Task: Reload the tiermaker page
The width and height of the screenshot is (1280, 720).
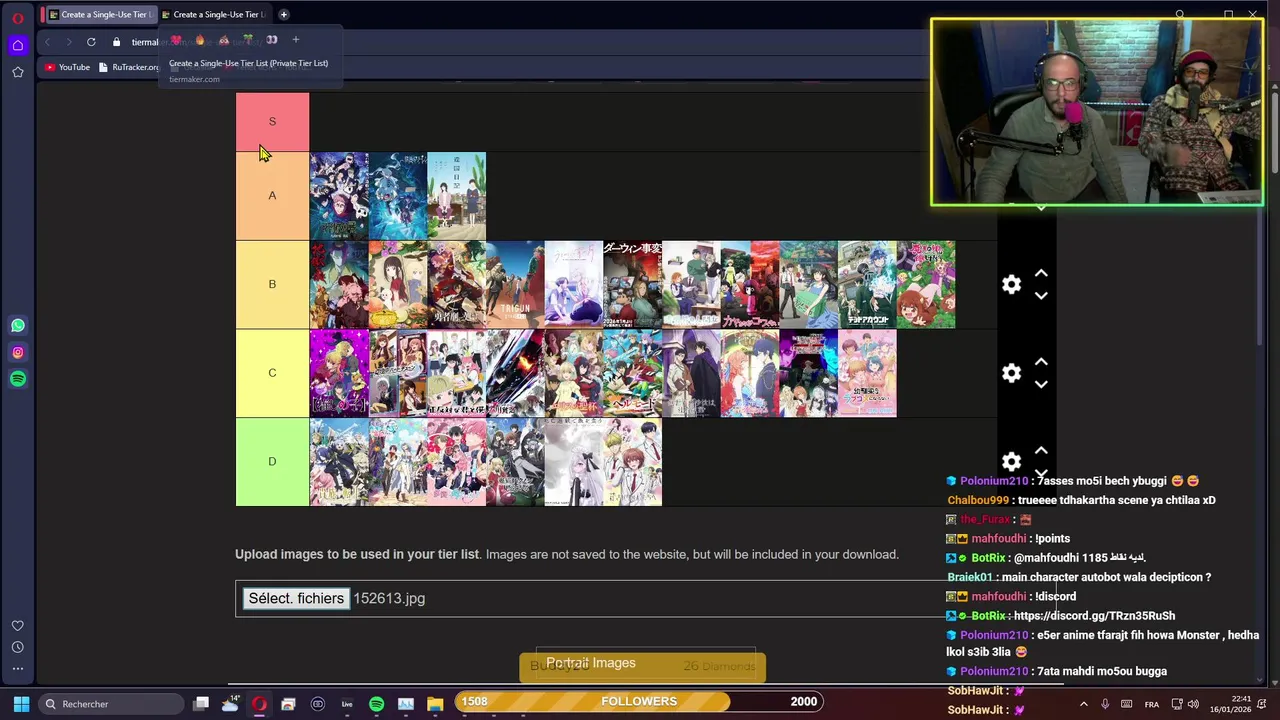Action: (x=91, y=42)
